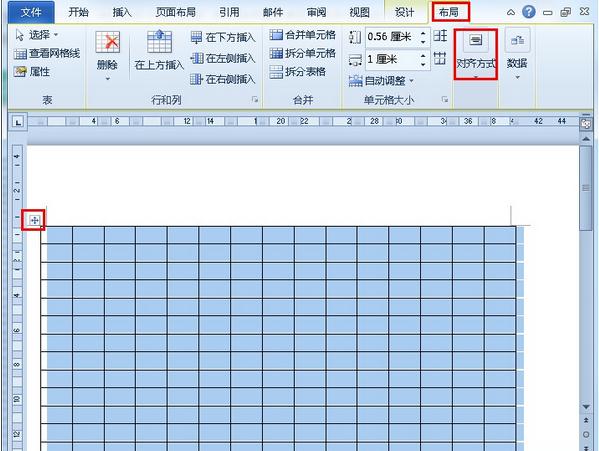Open the Alignment (对齐方式) dropdown
599x451 pixels.
tap(476, 55)
